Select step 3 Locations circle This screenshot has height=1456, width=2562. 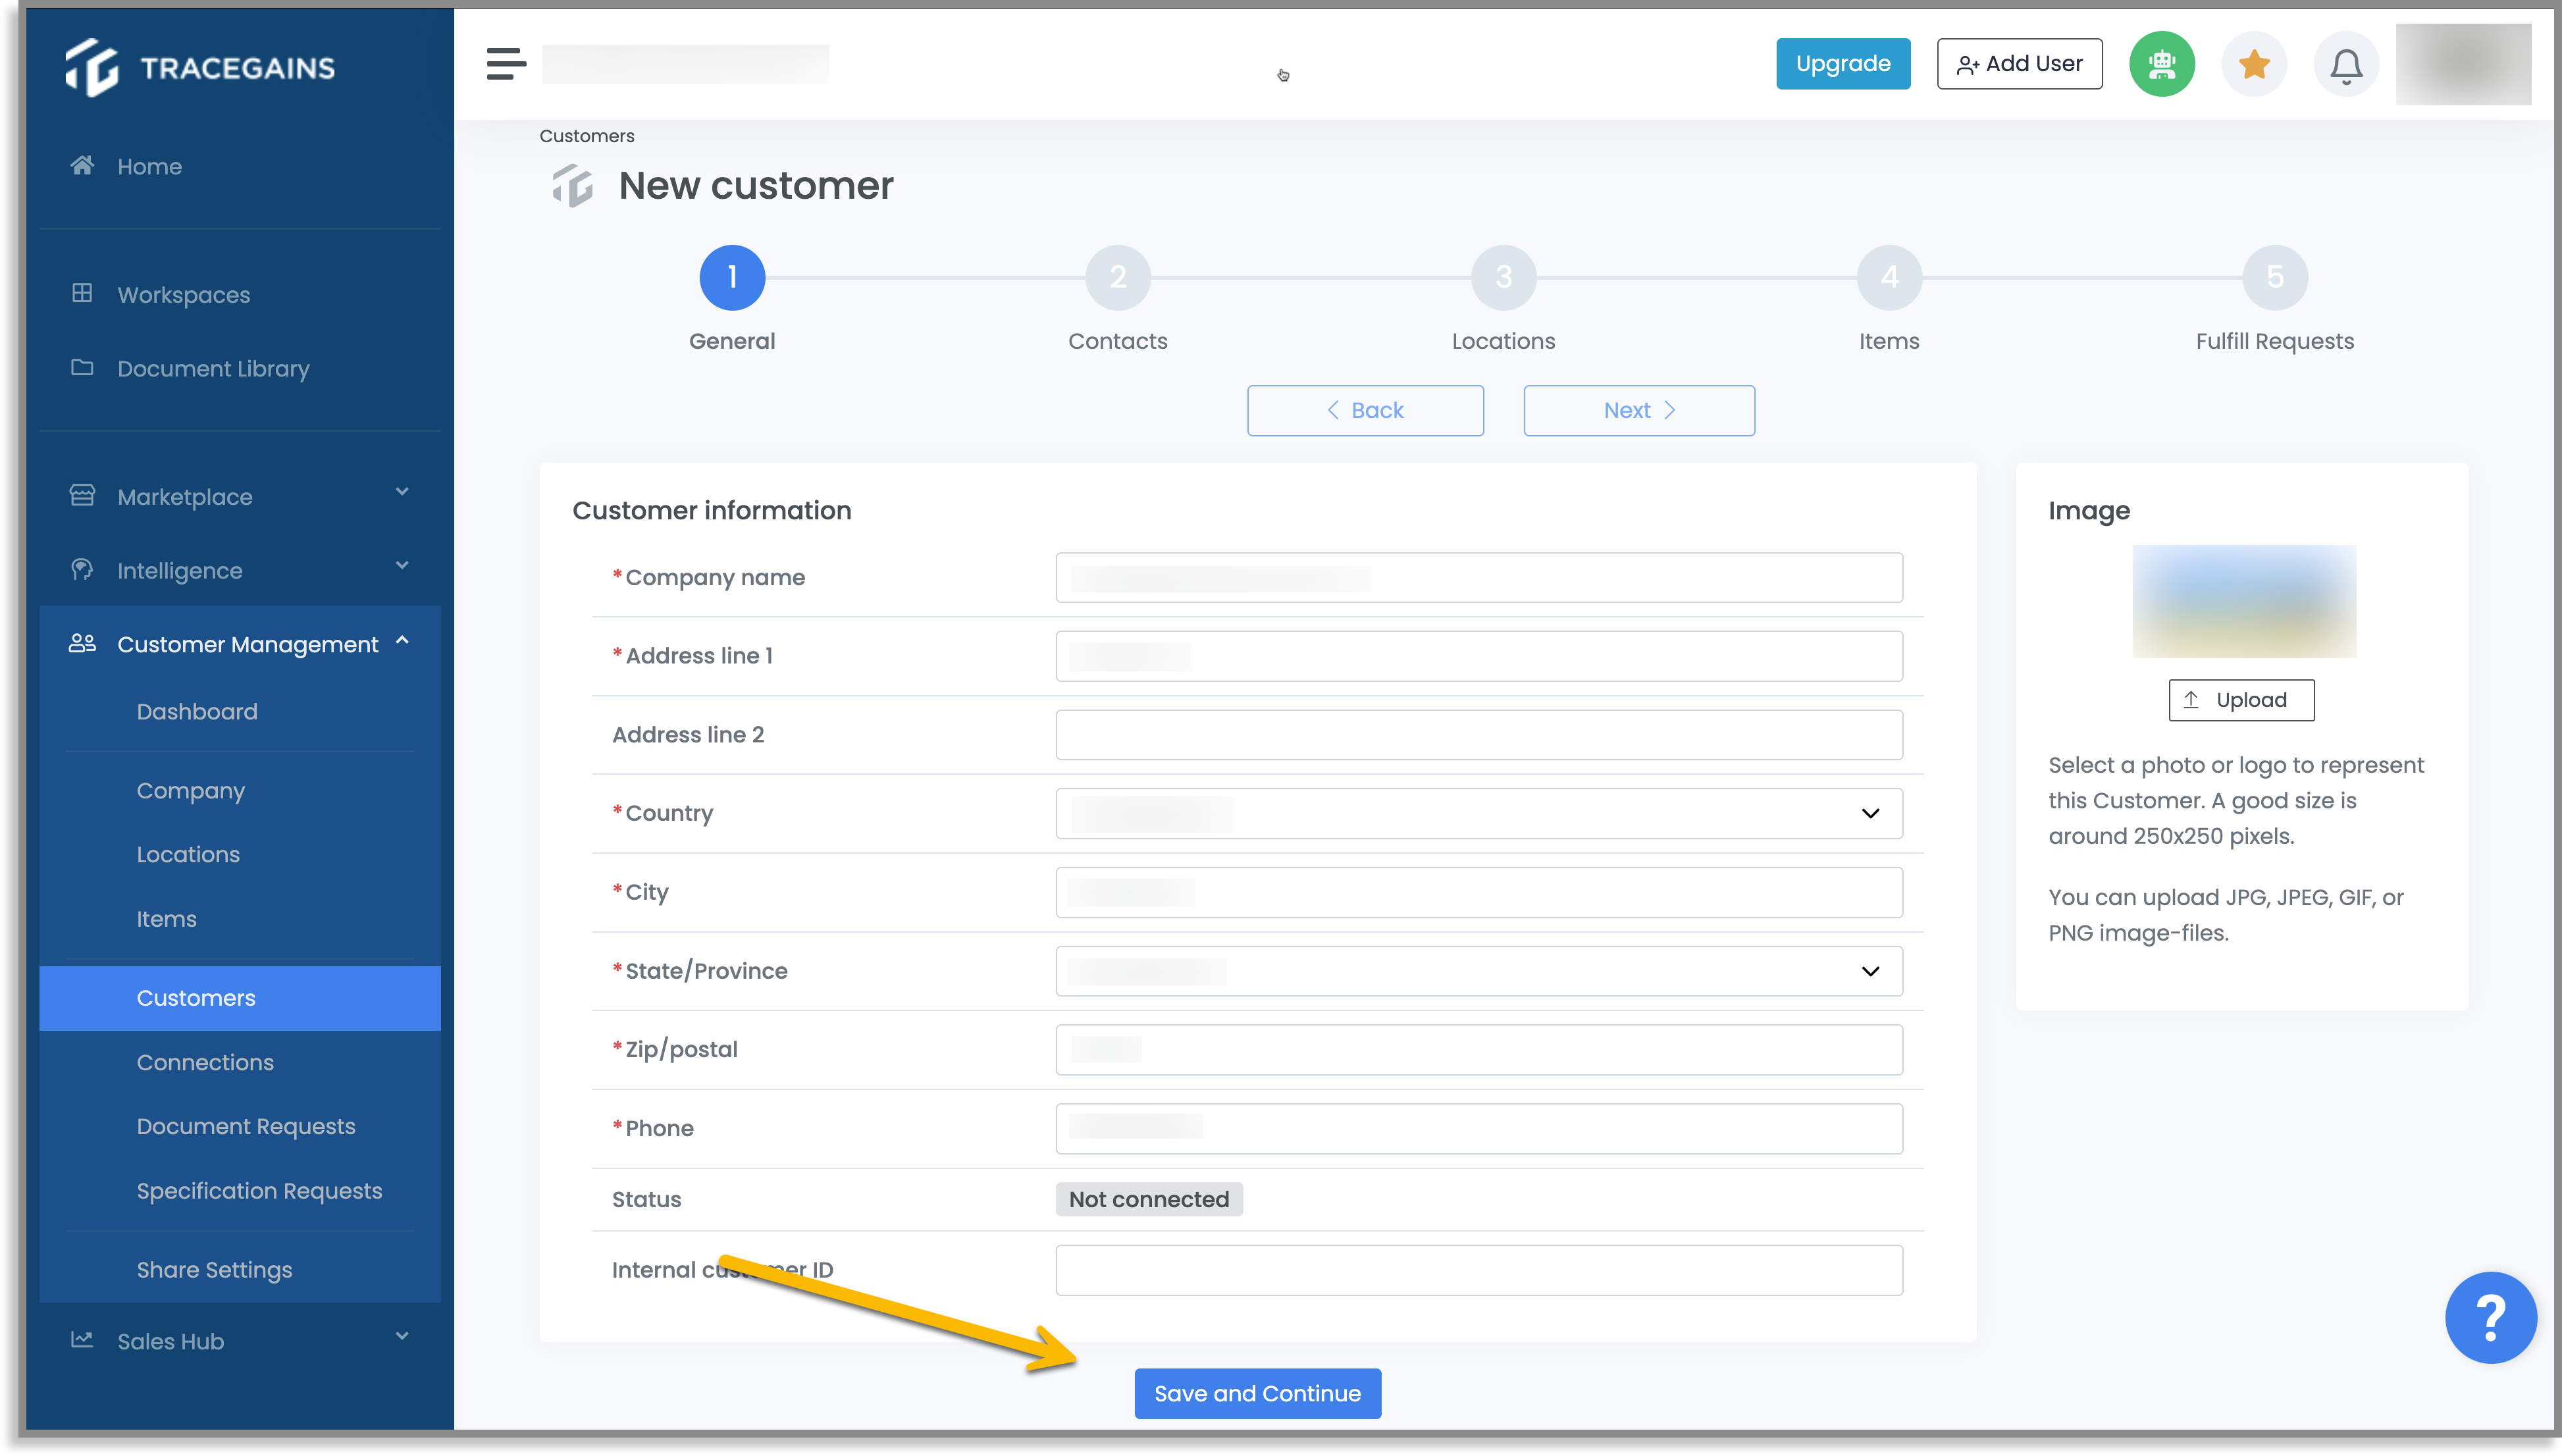click(x=1503, y=277)
